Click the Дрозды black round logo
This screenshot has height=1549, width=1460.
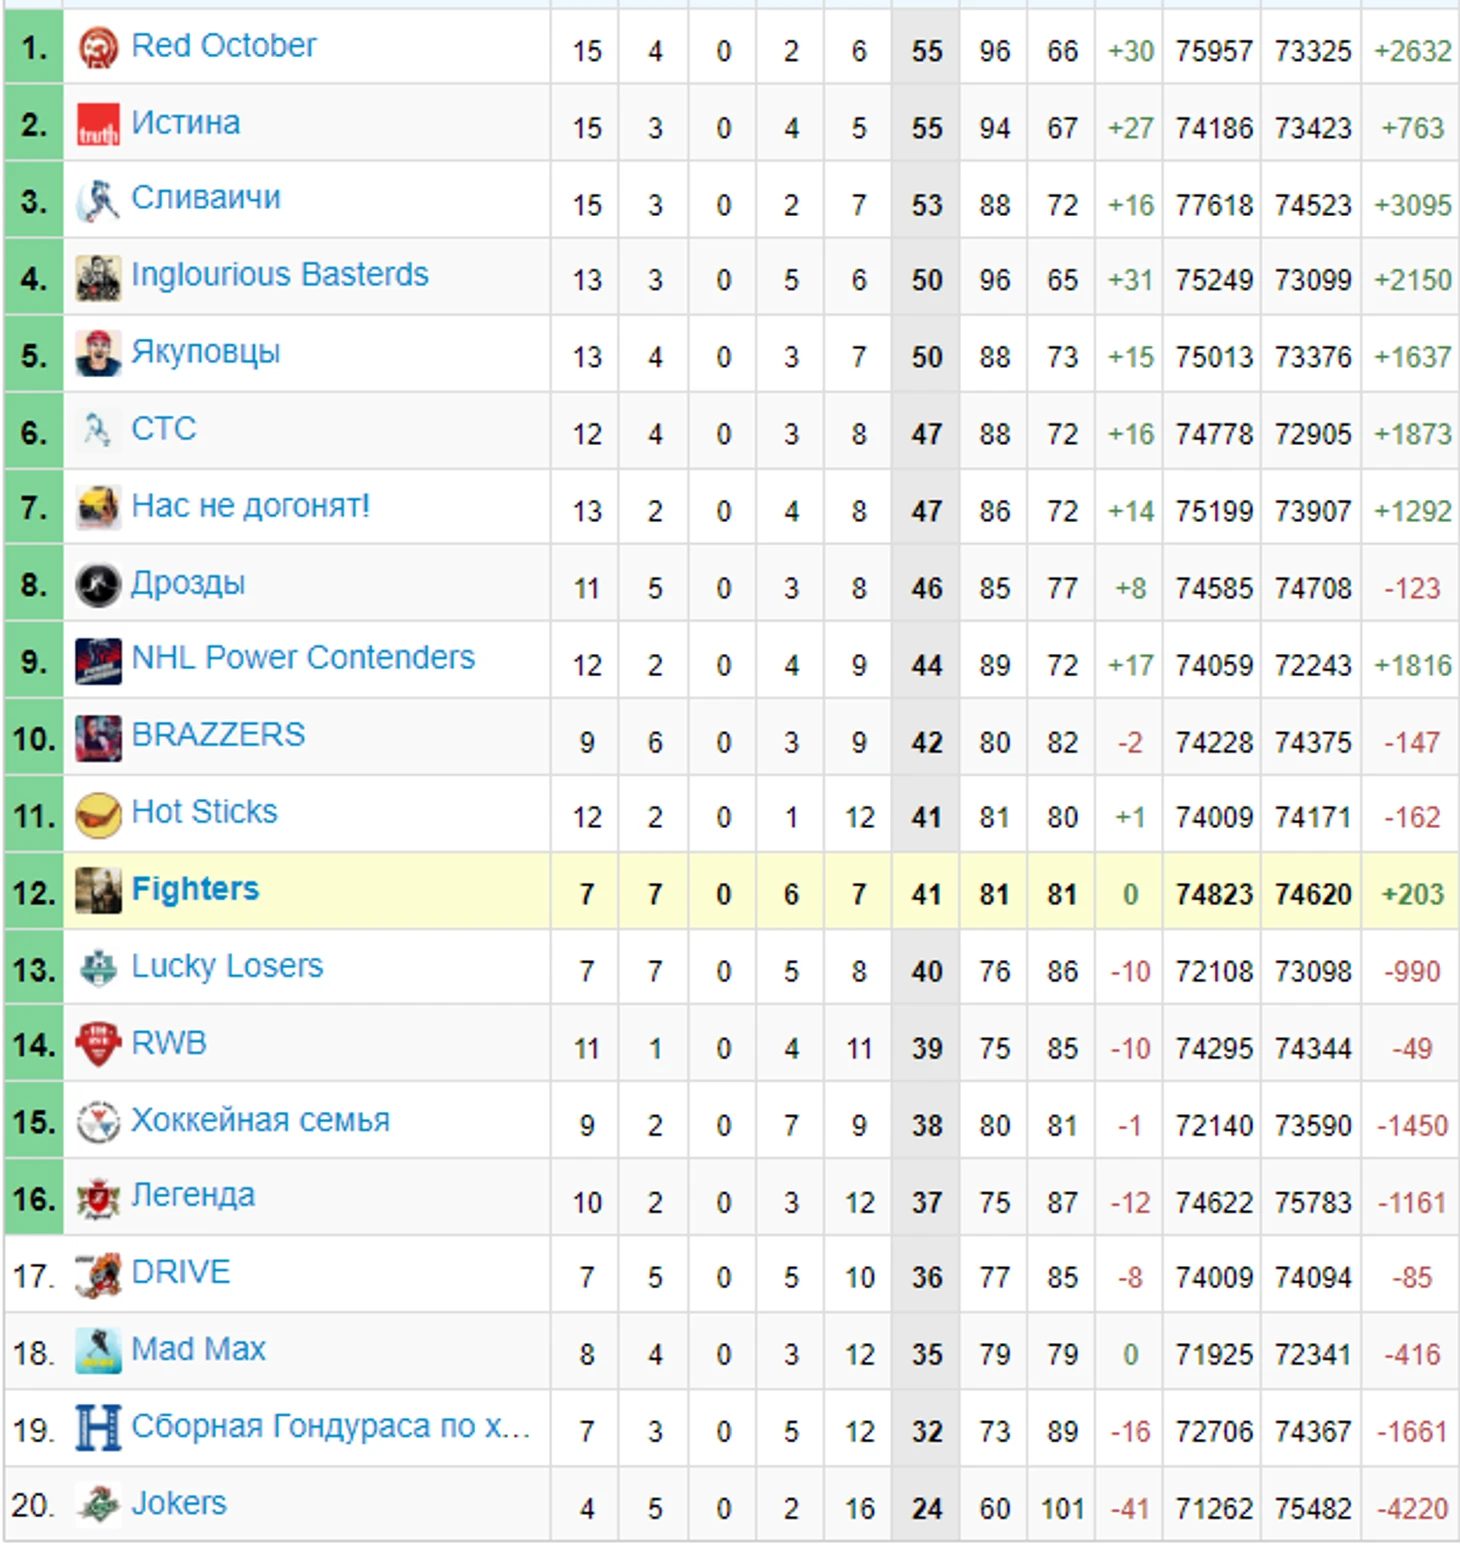point(98,585)
